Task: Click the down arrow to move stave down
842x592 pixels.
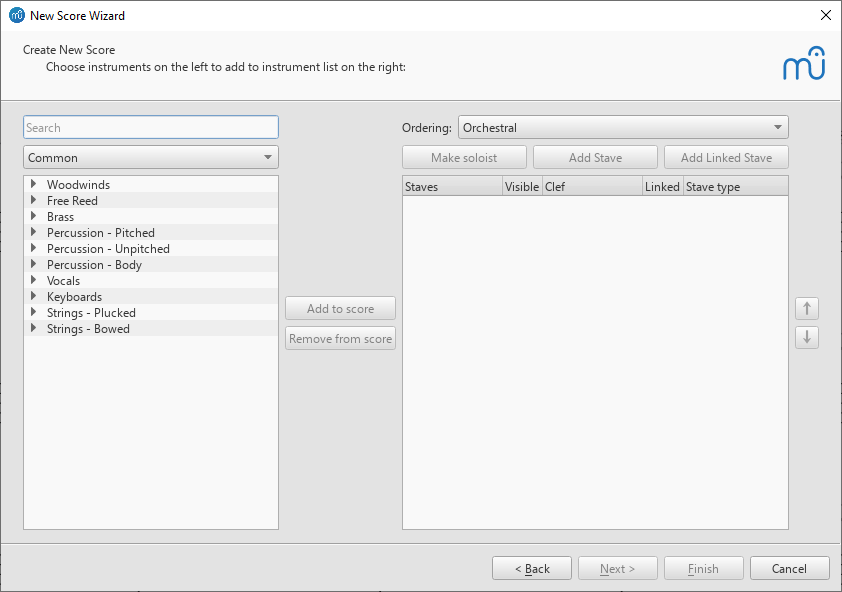Action: coord(807,337)
